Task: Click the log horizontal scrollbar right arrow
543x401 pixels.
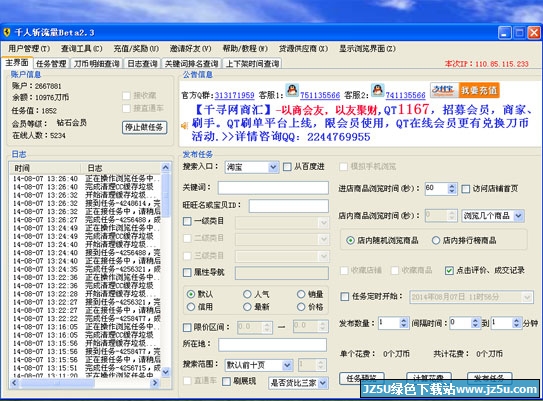Action: [155, 383]
